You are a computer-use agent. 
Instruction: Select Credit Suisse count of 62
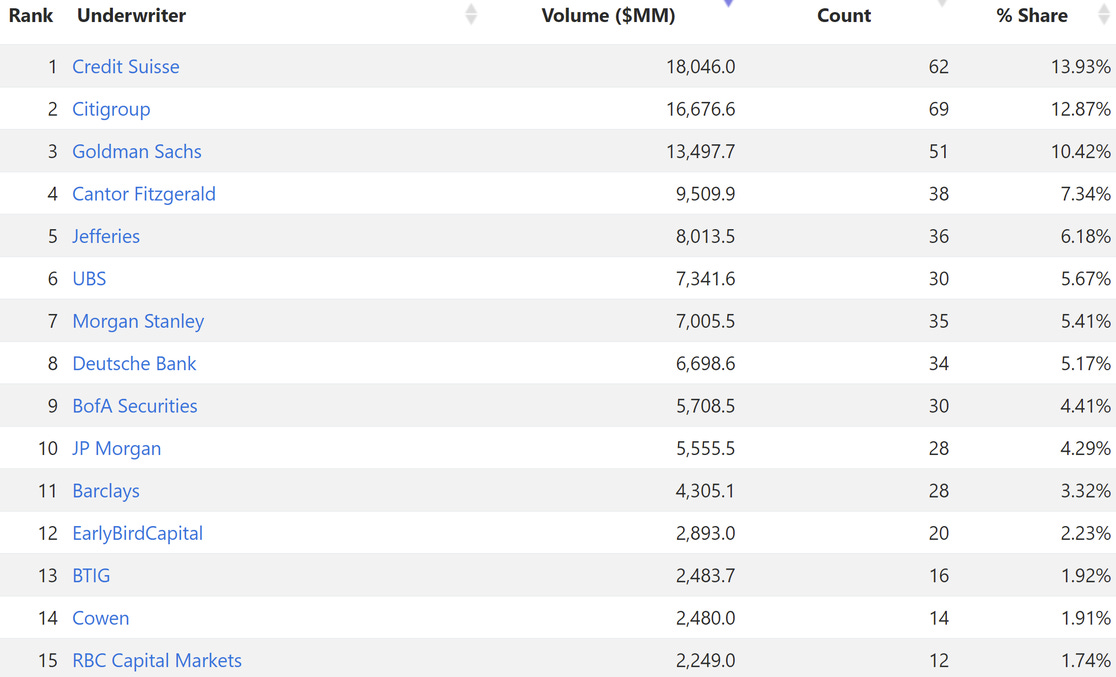coord(939,66)
